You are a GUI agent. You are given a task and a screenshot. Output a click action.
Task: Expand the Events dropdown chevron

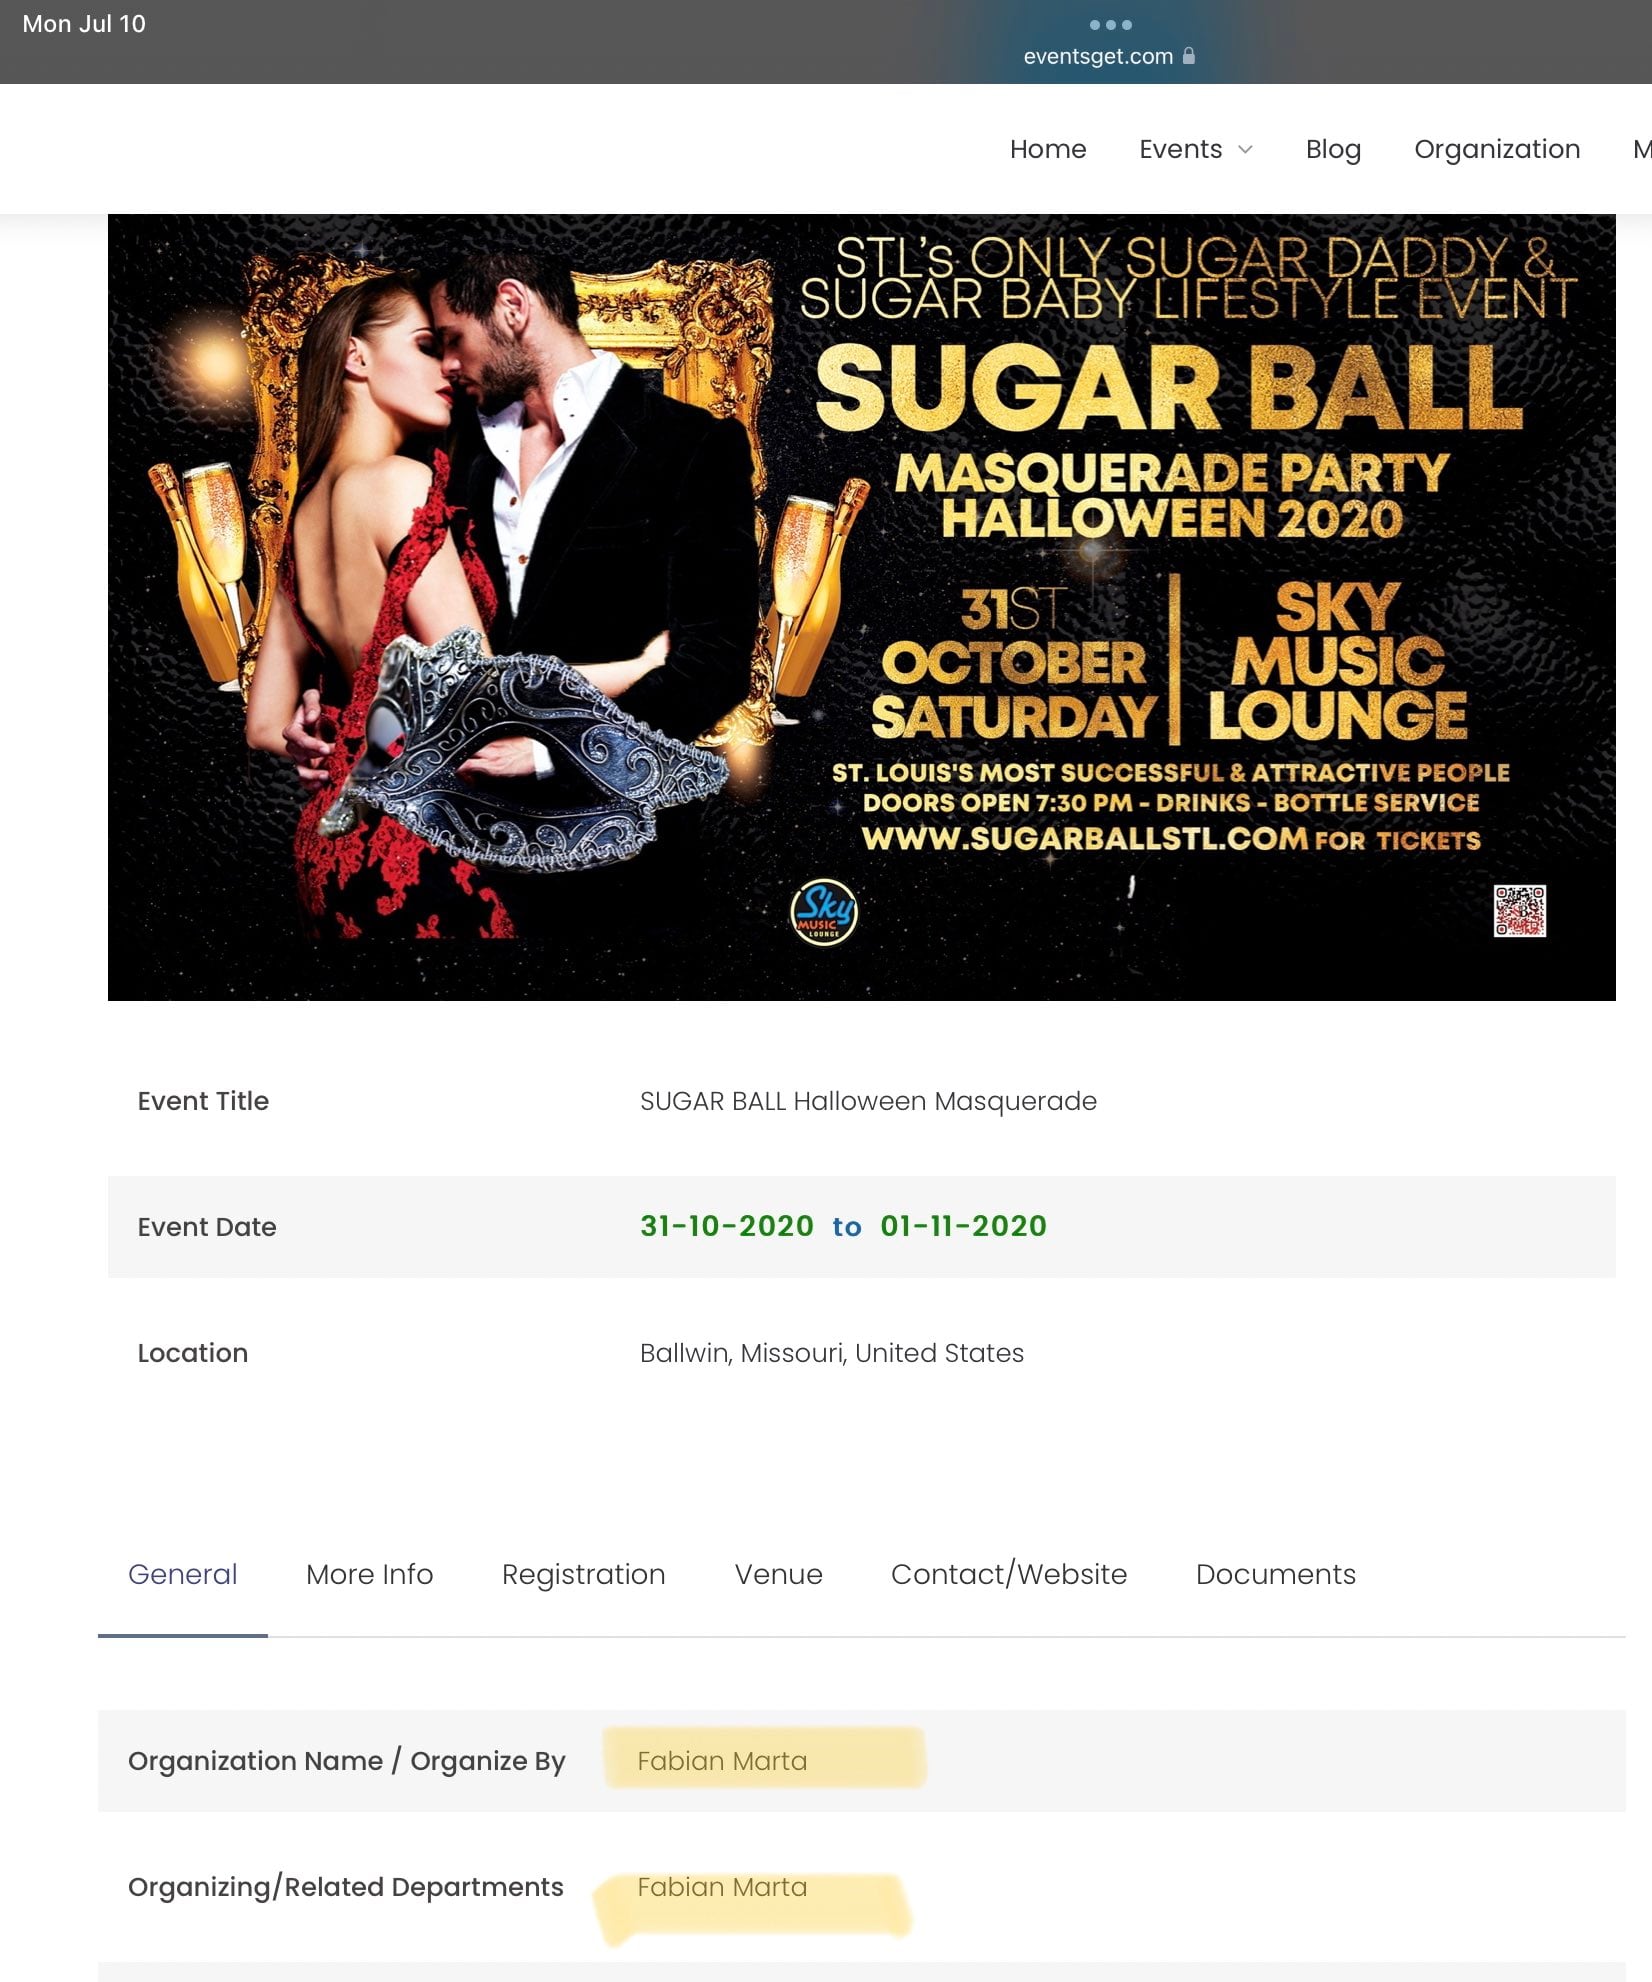click(1245, 149)
